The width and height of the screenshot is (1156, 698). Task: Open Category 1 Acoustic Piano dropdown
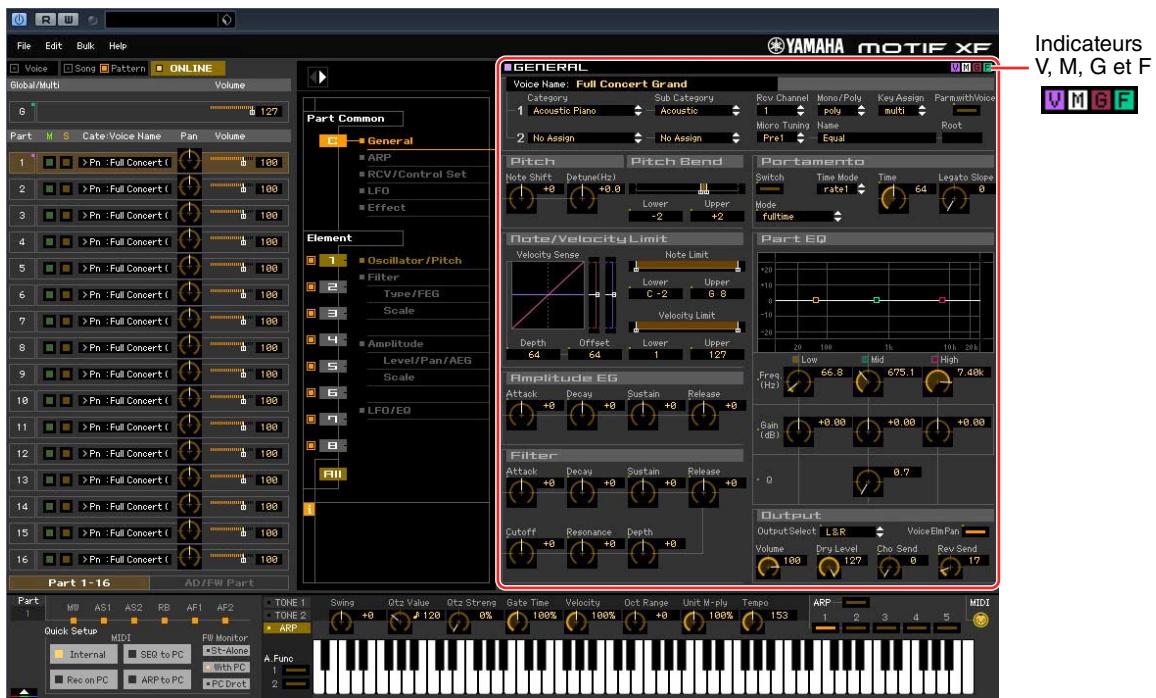[586, 111]
